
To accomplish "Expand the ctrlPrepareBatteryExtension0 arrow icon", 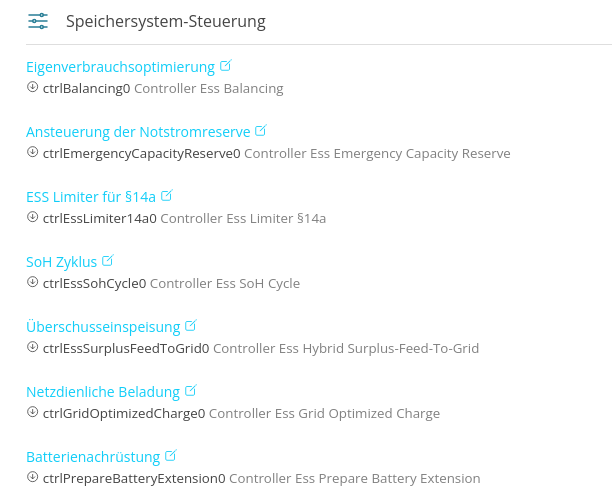I will (32, 478).
